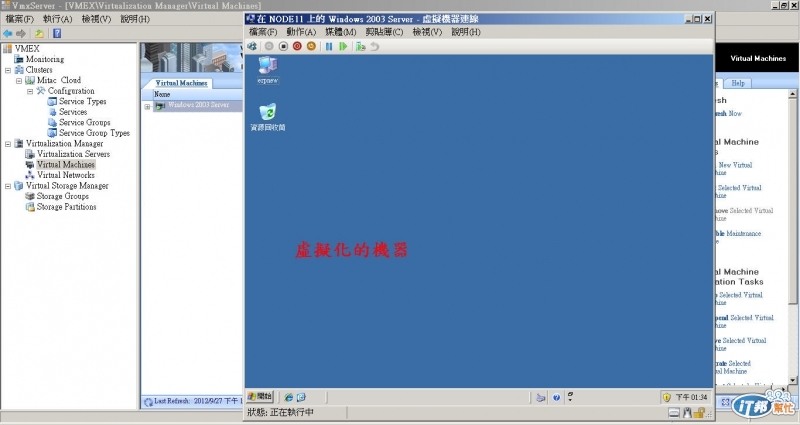Select Windows 2003 Server in VM list
This screenshot has width=800, height=425.
(198, 105)
